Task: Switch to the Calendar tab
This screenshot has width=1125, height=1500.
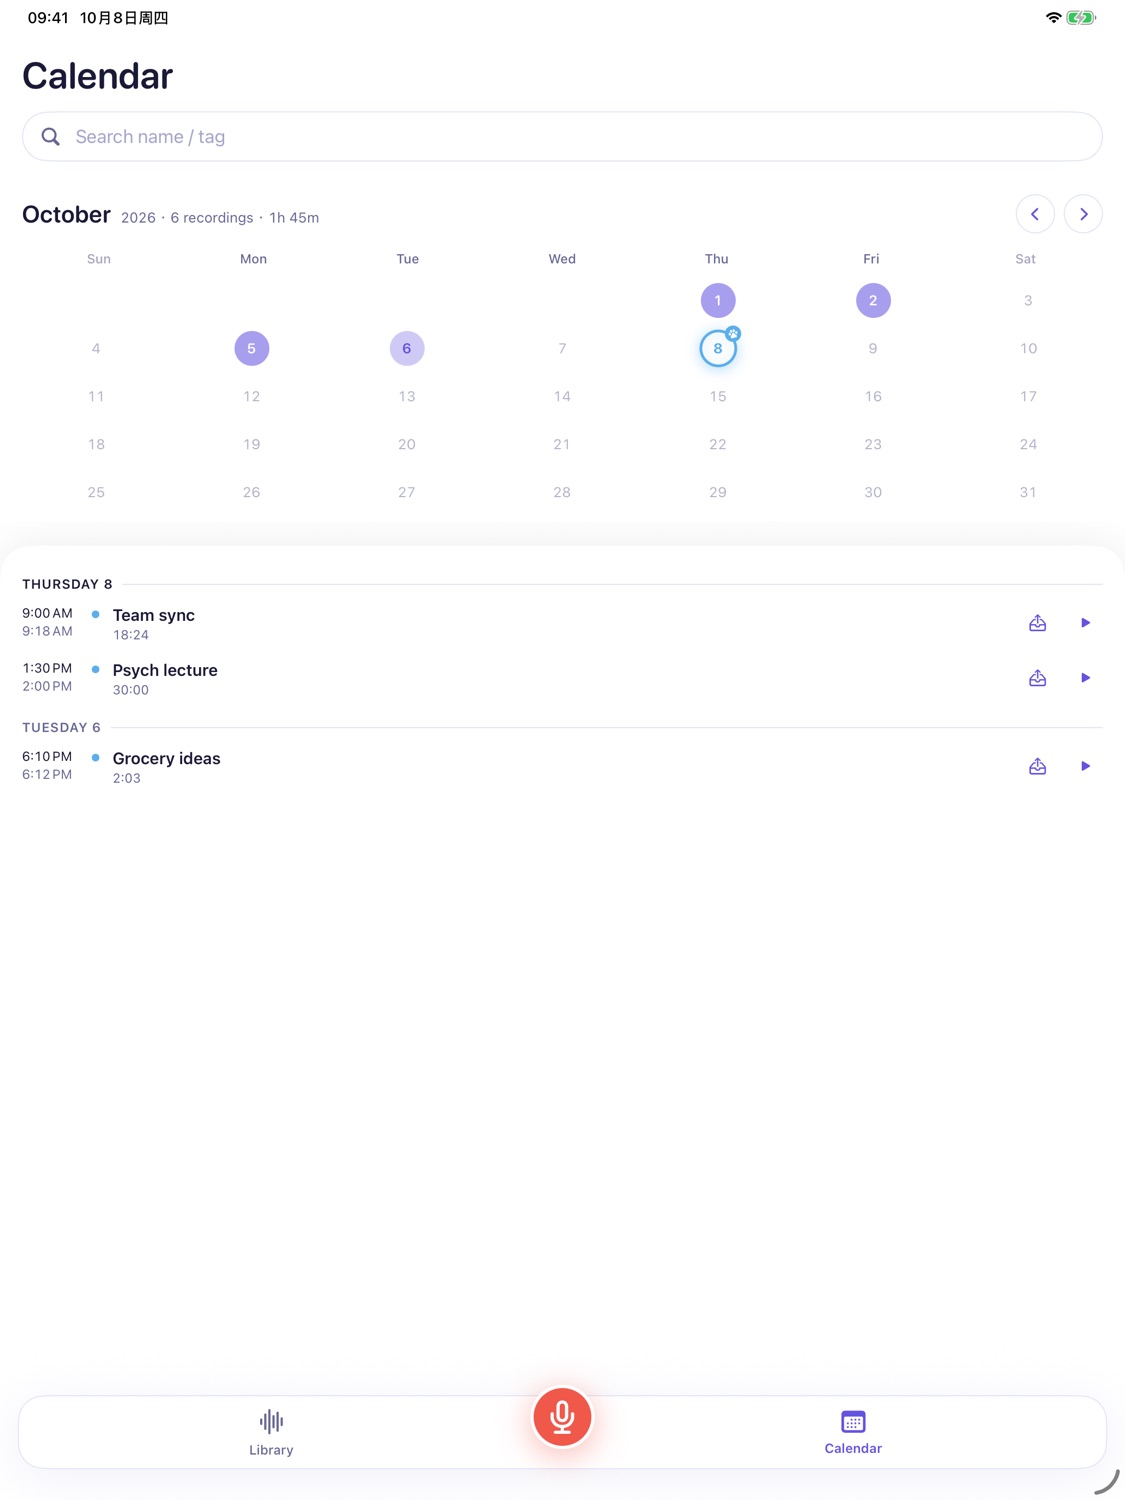Action: (x=853, y=1432)
